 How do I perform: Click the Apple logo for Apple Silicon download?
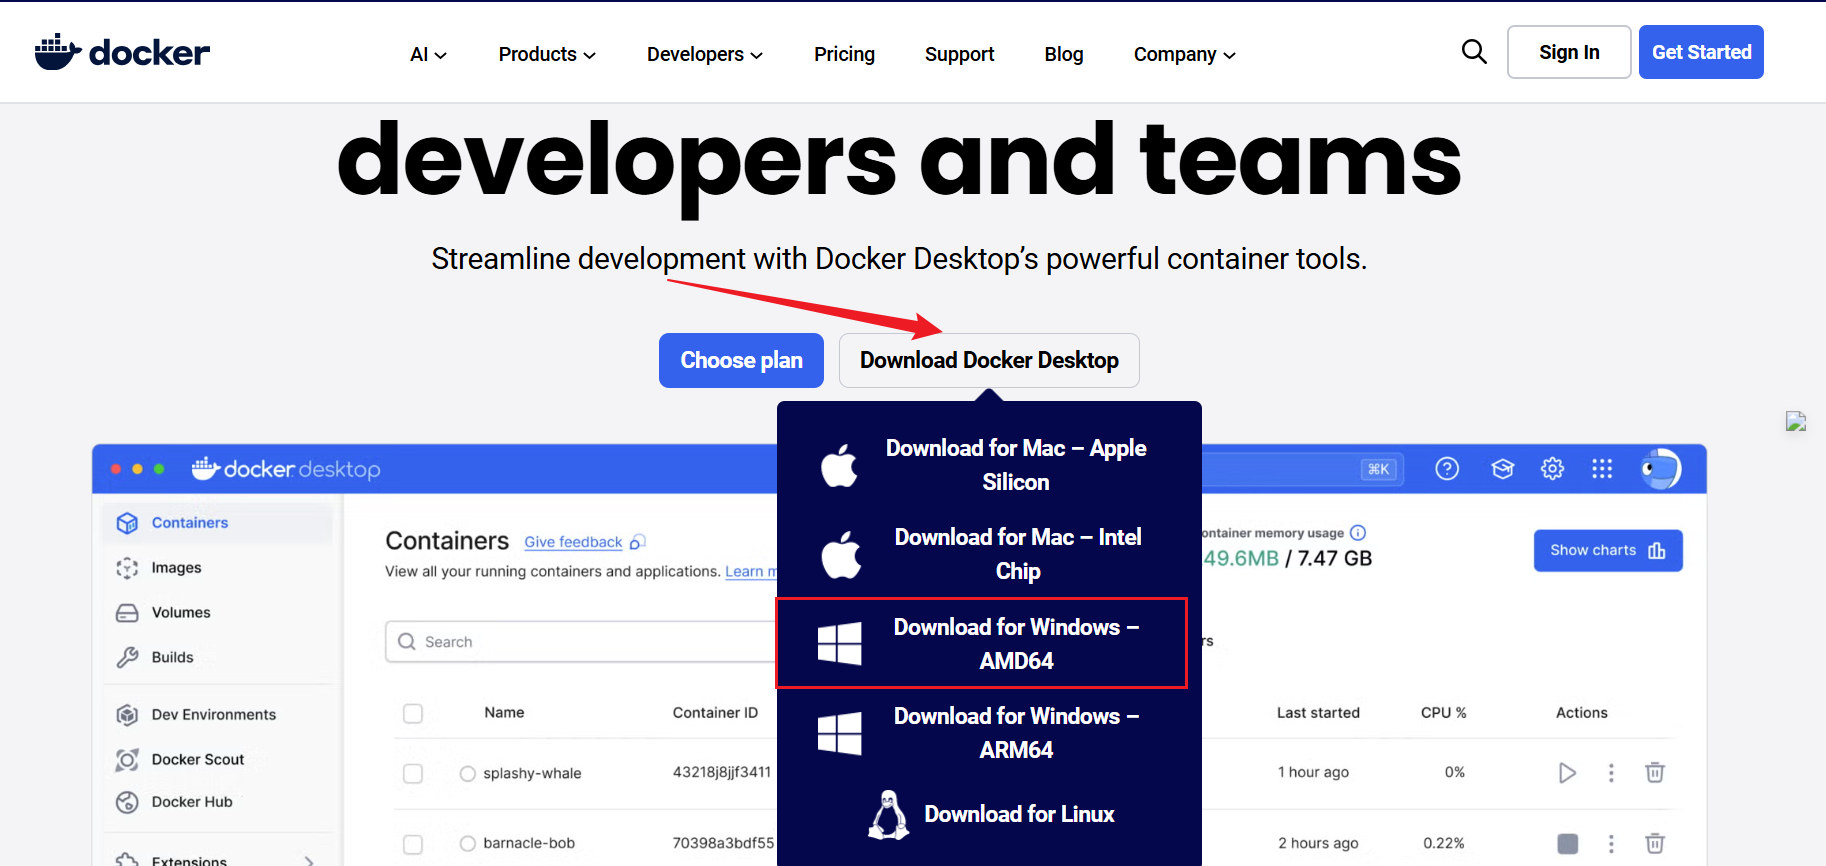pos(839,464)
